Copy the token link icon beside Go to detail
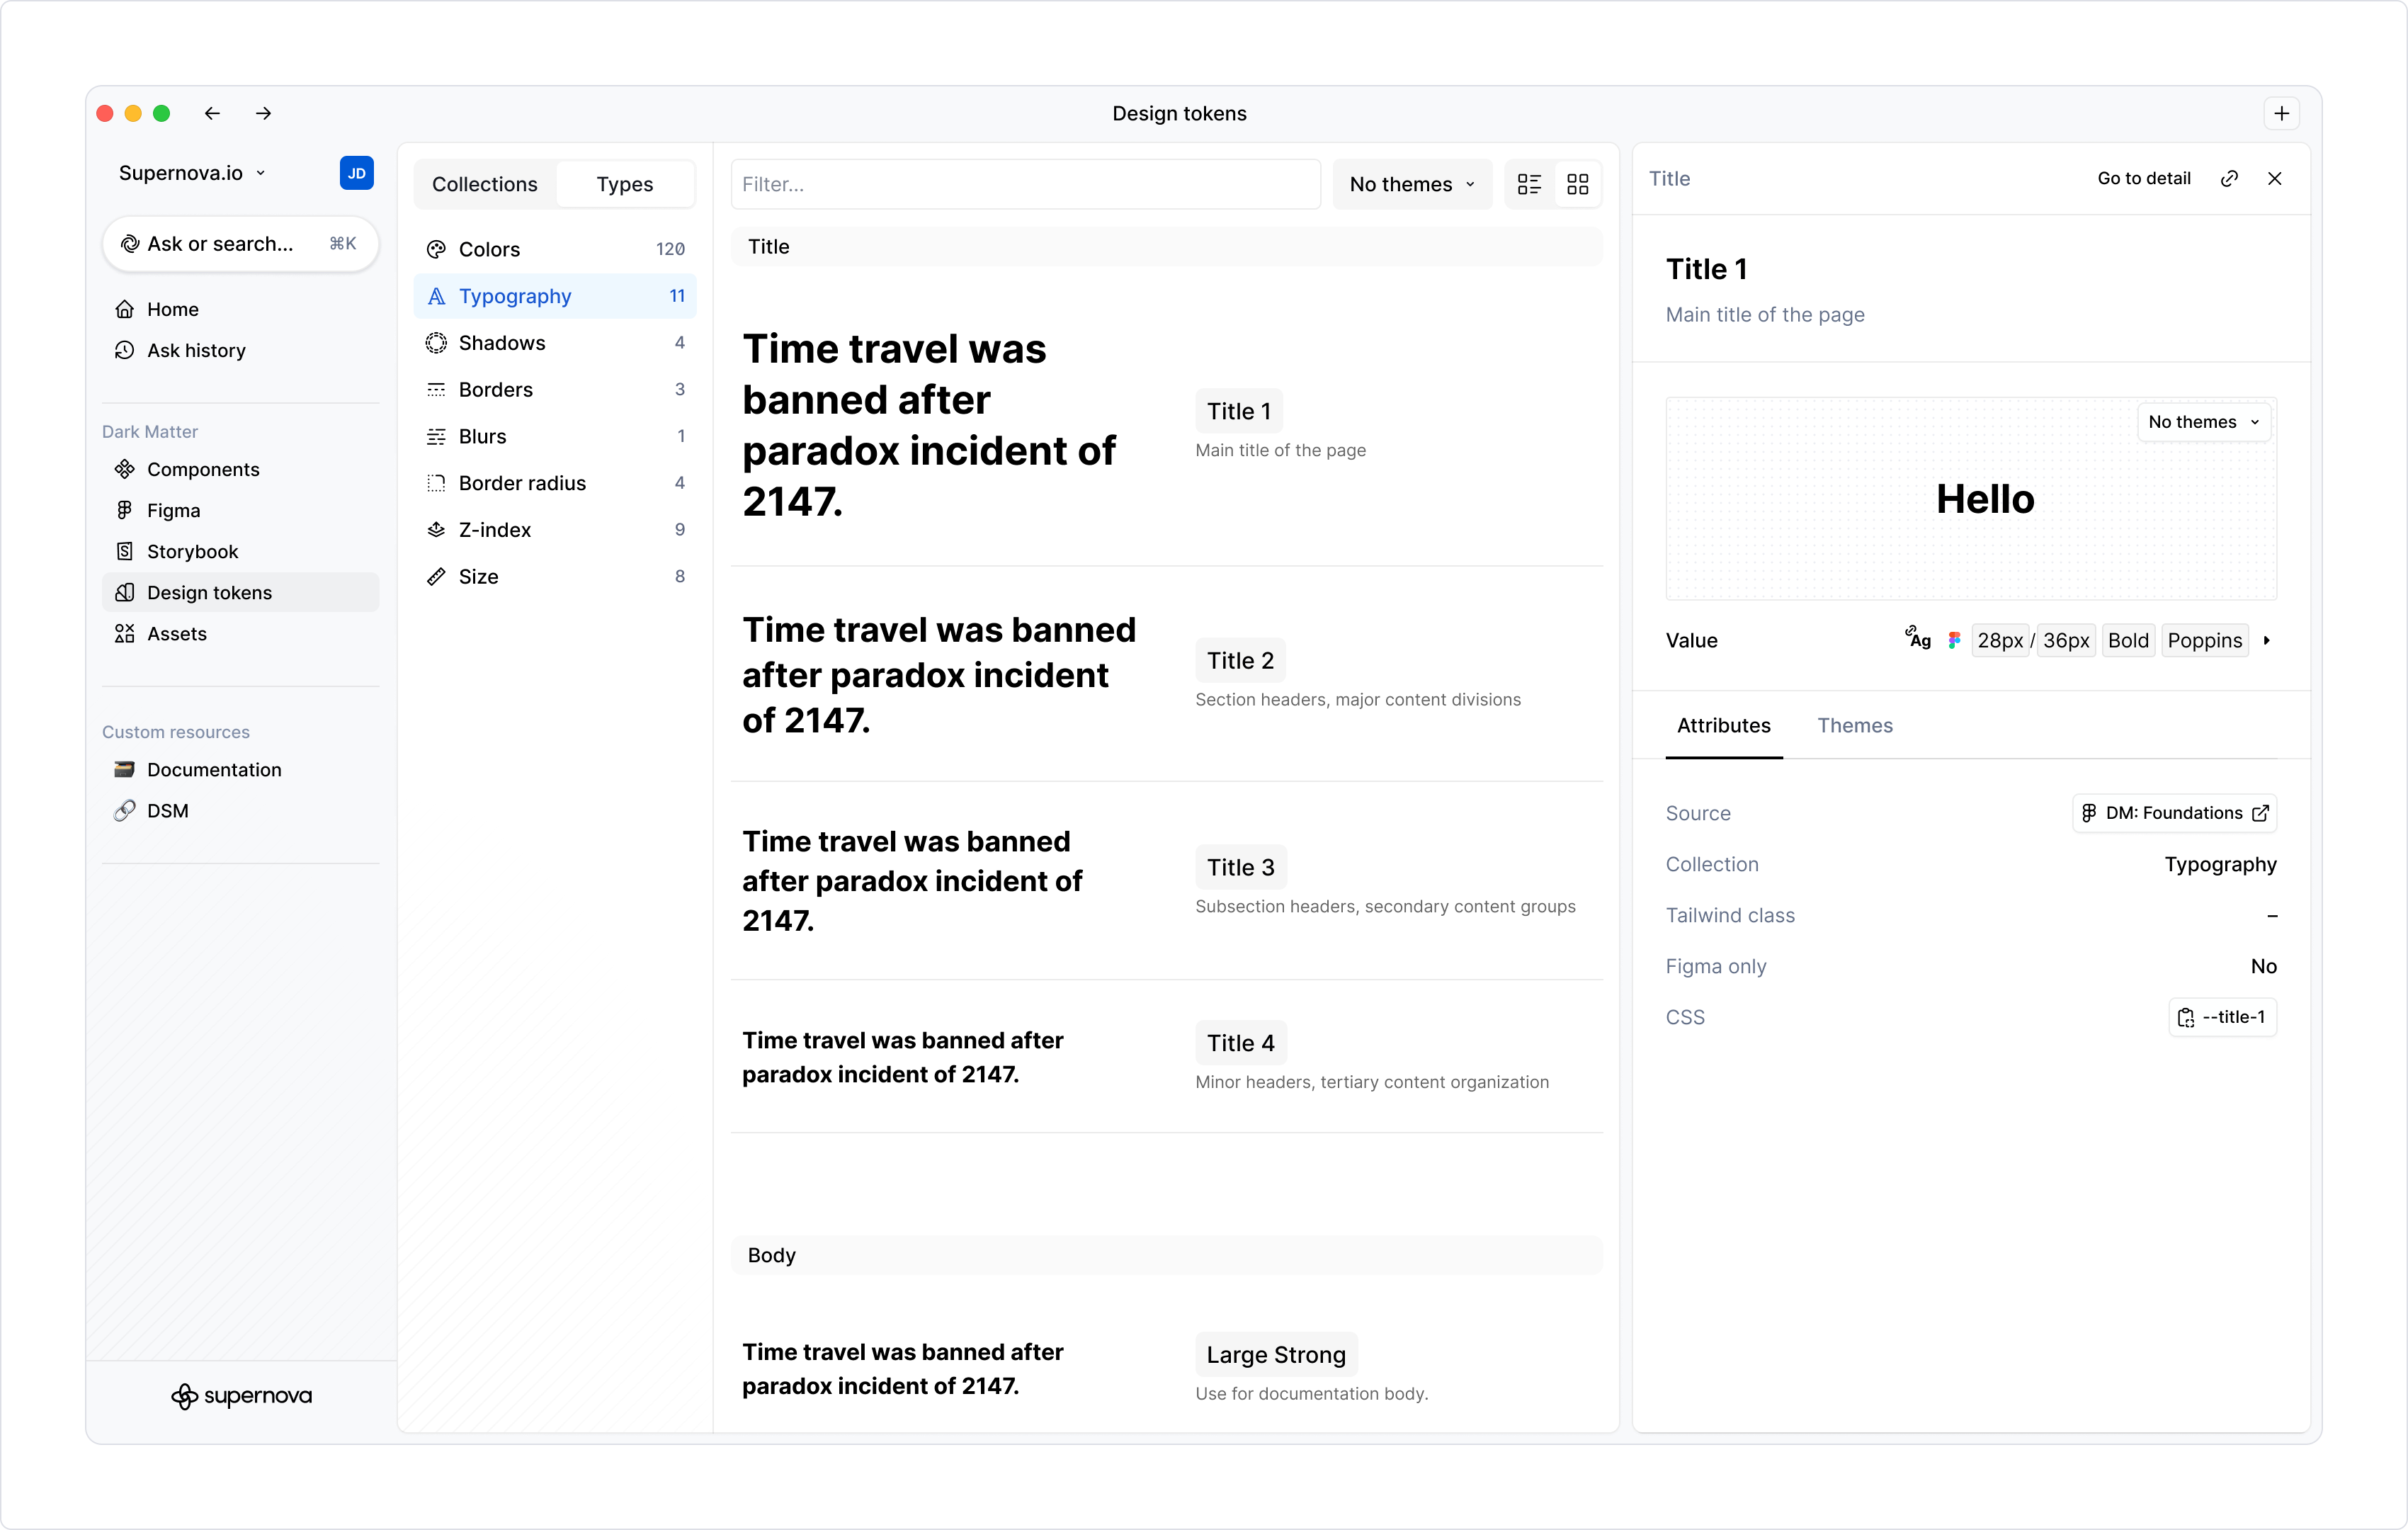Screen dimensions: 2408x1530 pyautogui.click(x=2230, y=178)
